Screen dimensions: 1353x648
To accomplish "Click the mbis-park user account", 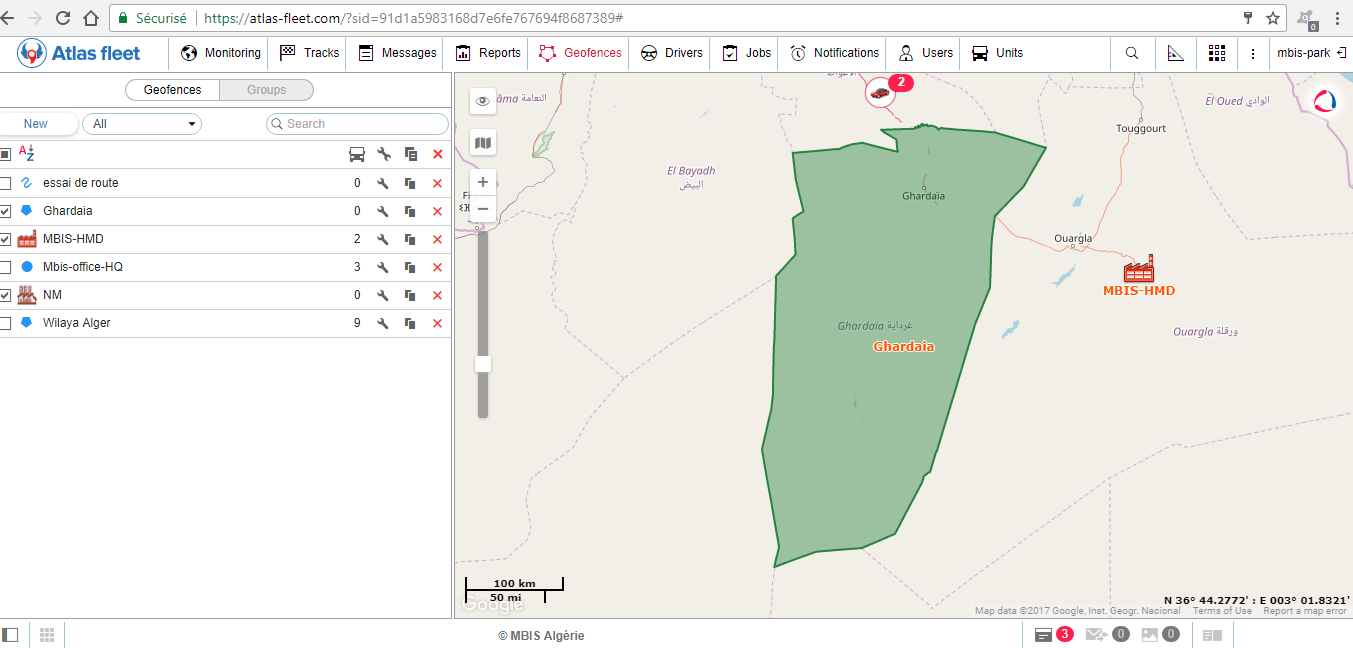I will 1304,53.
